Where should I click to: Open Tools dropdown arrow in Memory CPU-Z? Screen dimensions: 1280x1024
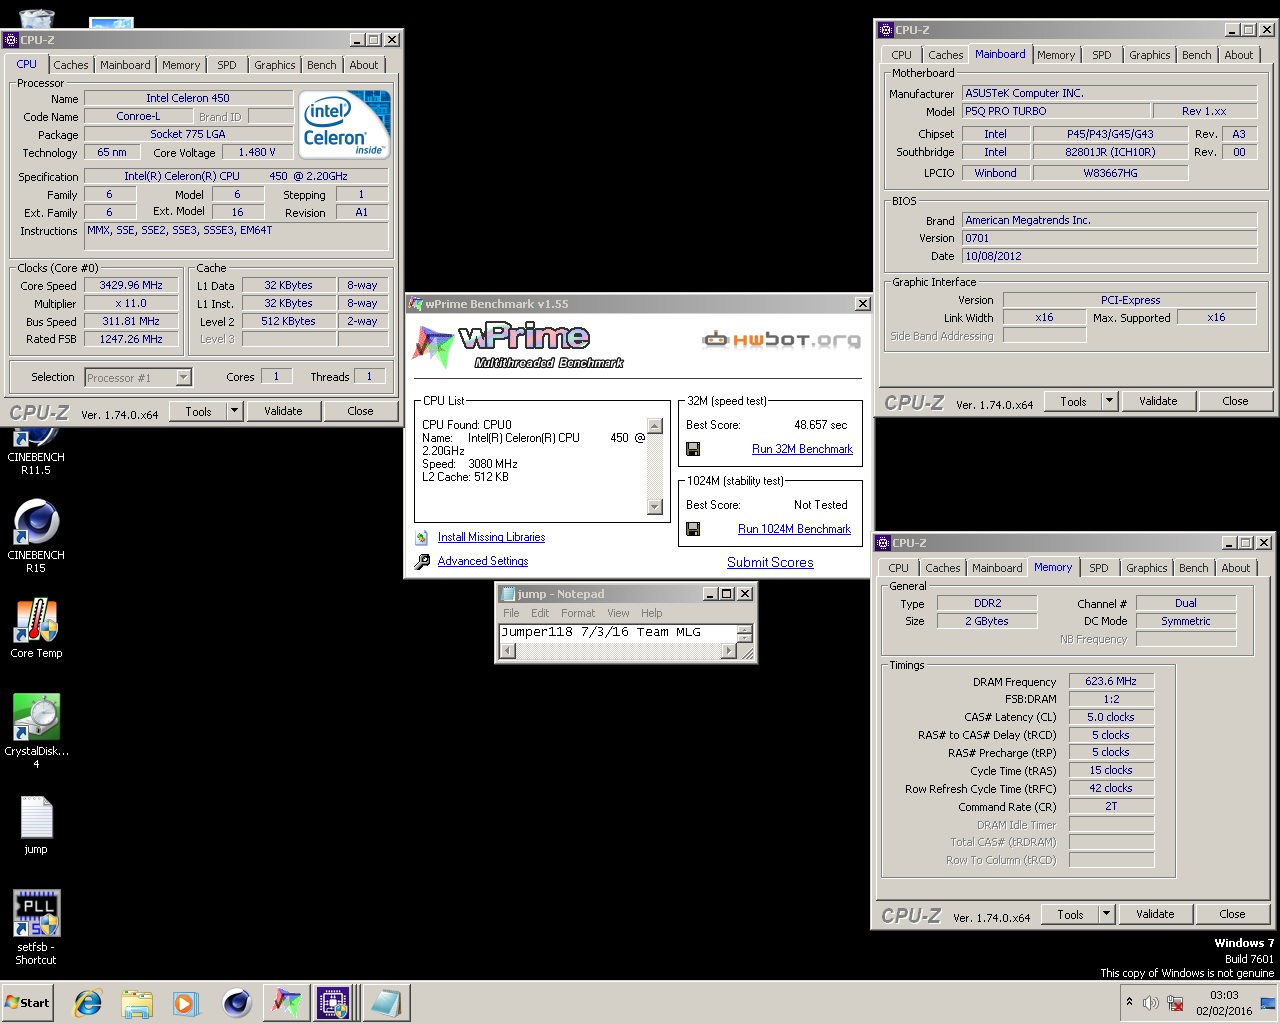click(1106, 914)
